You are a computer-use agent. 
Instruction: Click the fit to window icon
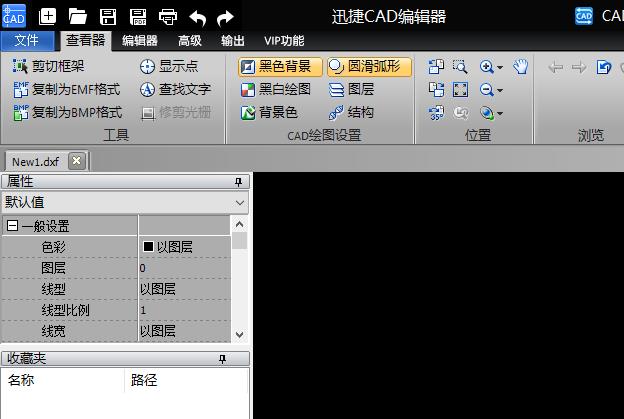pyautogui.click(x=460, y=90)
